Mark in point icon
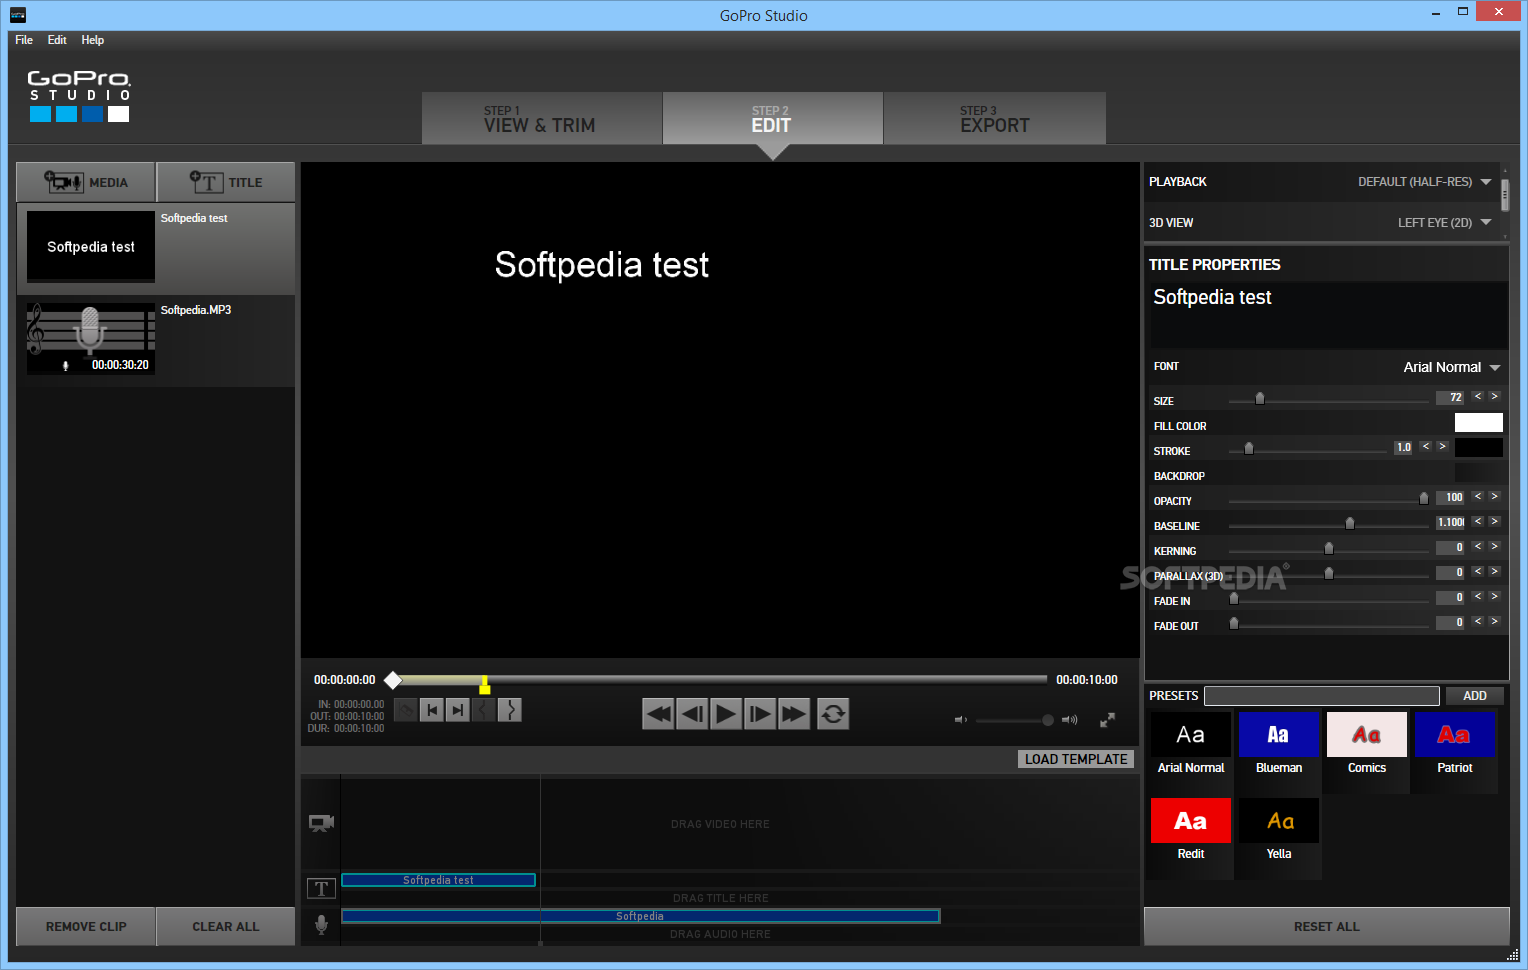1528x970 pixels. pyautogui.click(x=432, y=710)
